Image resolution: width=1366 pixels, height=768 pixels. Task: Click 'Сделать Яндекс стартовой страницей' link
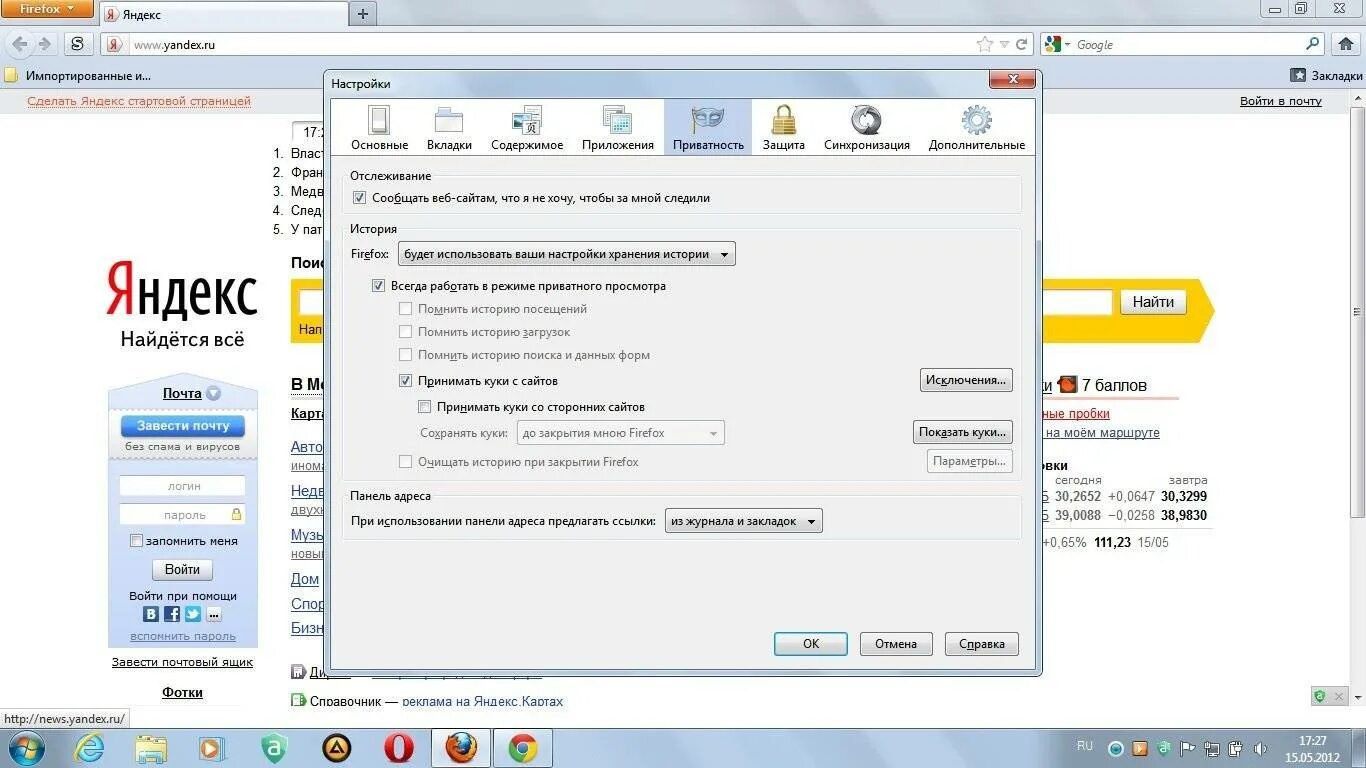point(139,101)
